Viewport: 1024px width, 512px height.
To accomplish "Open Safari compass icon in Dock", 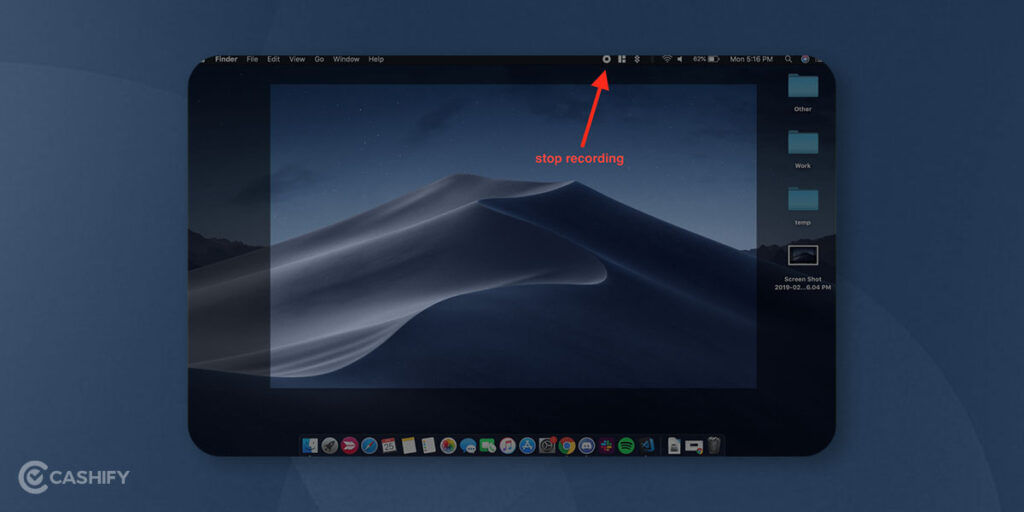I will click(x=369, y=445).
